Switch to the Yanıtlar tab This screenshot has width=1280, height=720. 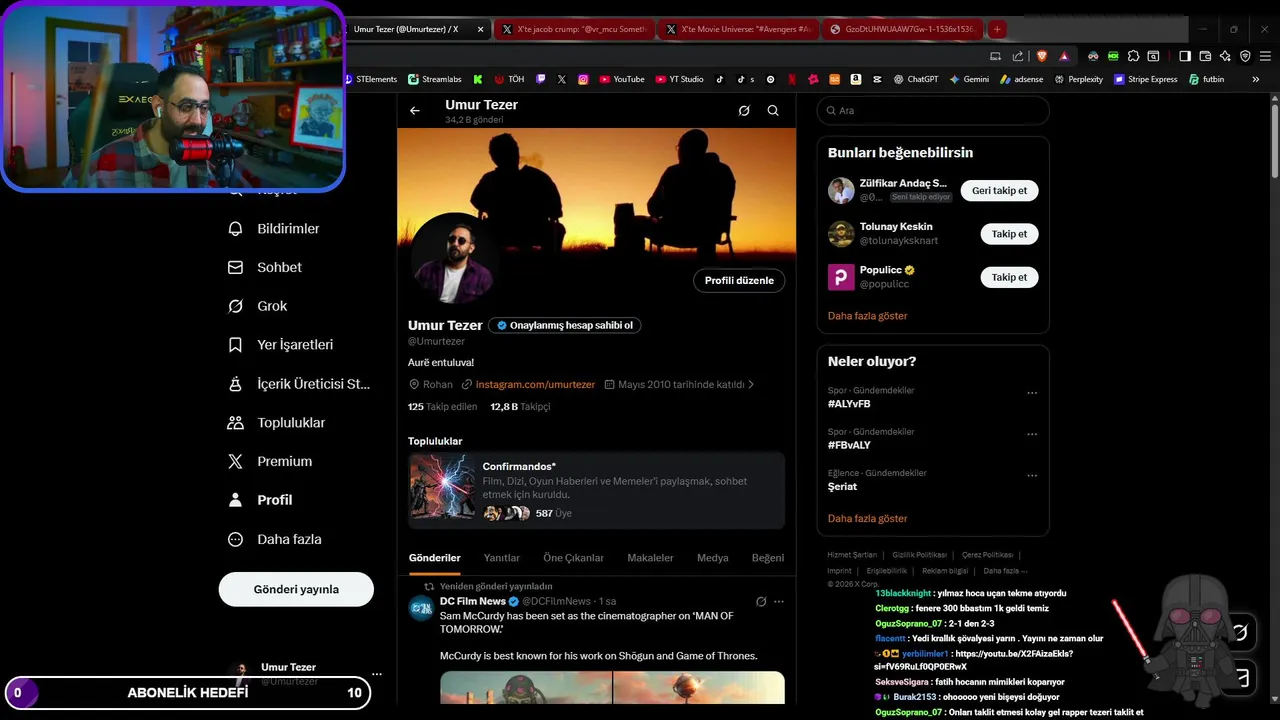(502, 558)
